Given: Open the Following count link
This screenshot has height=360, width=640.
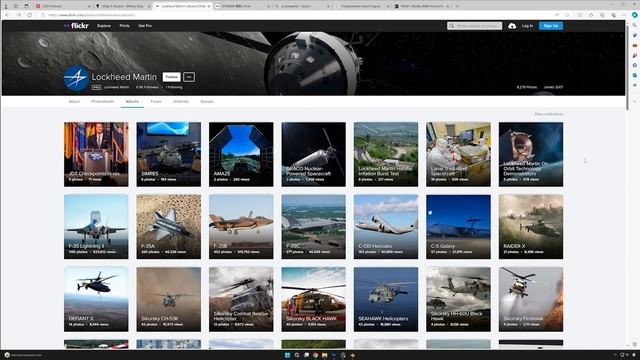Looking at the screenshot, I should pos(174,87).
